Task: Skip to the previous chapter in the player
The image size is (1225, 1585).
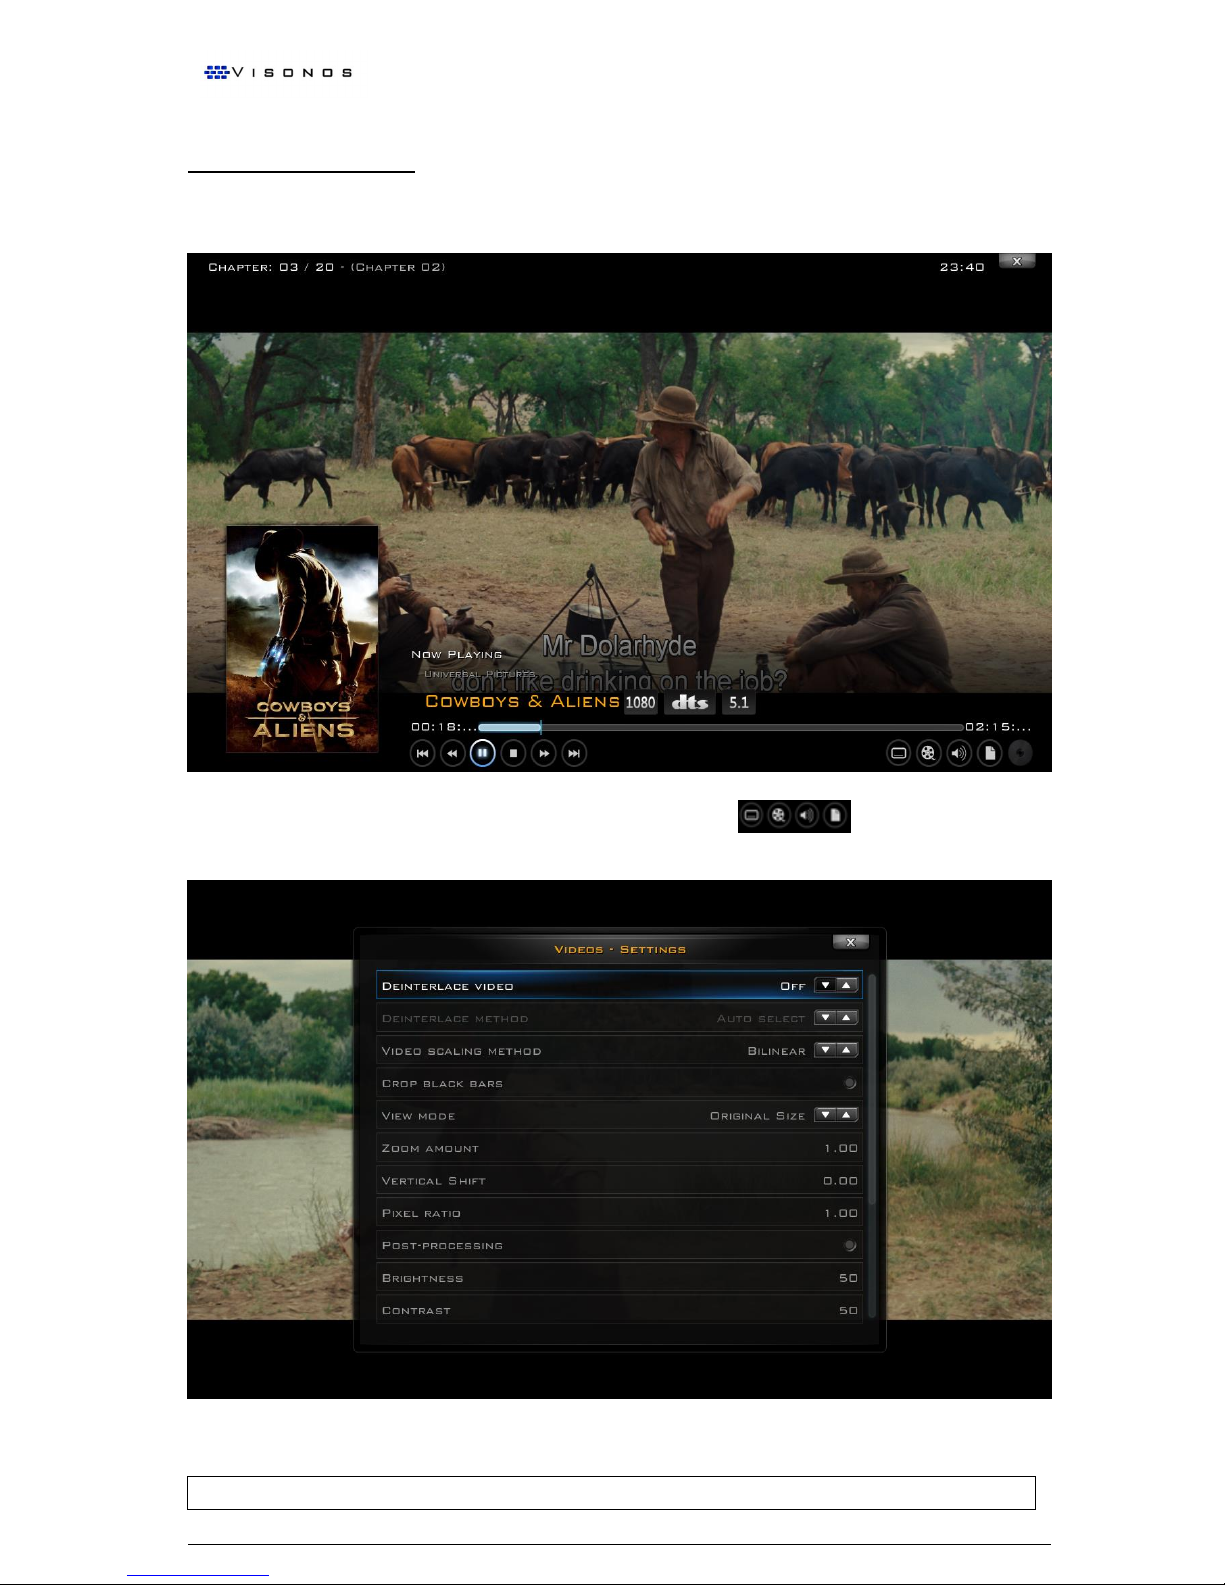Action: pos(423,753)
